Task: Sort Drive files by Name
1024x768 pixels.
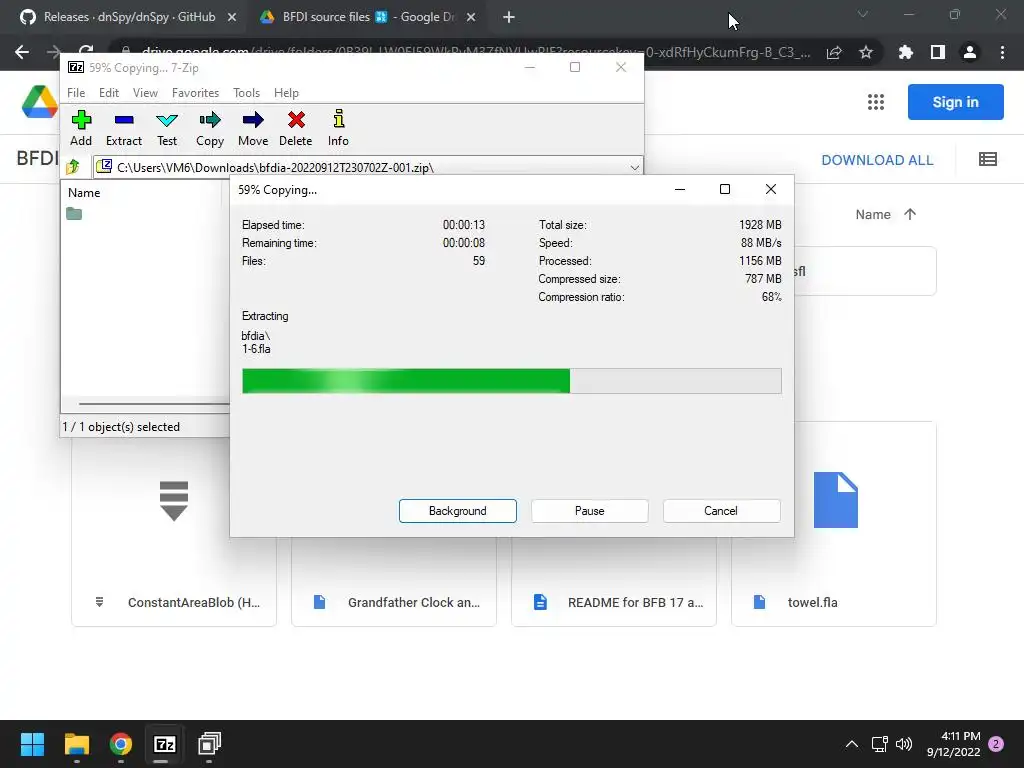Action: [x=873, y=214]
